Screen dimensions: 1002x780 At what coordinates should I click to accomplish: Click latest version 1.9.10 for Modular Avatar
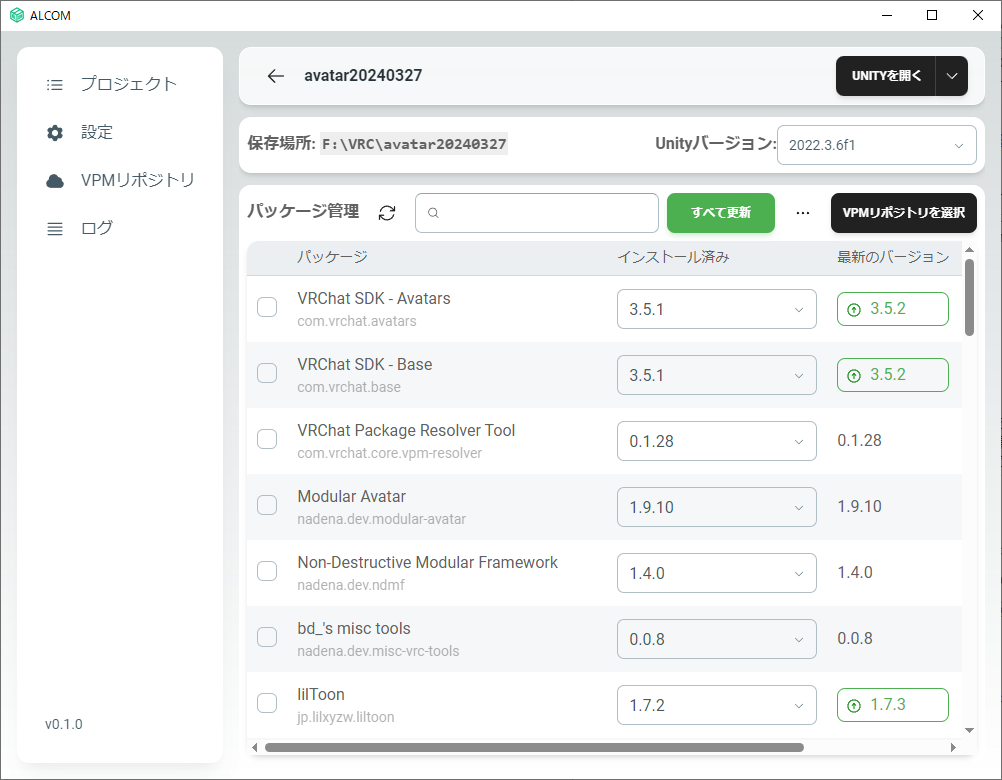859,507
